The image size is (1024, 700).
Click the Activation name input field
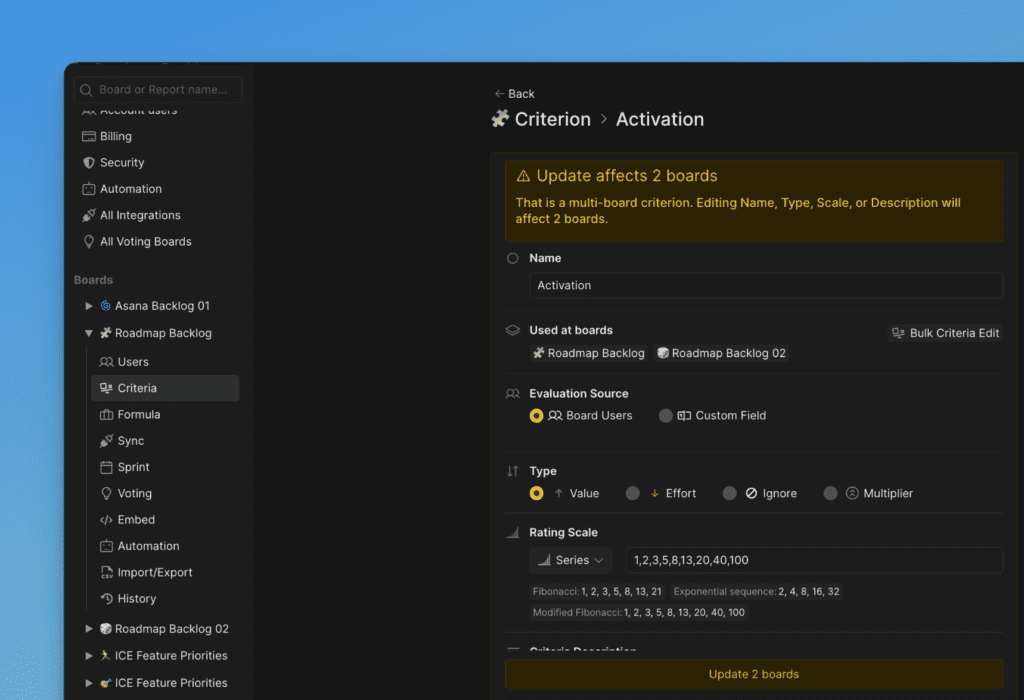(x=765, y=286)
